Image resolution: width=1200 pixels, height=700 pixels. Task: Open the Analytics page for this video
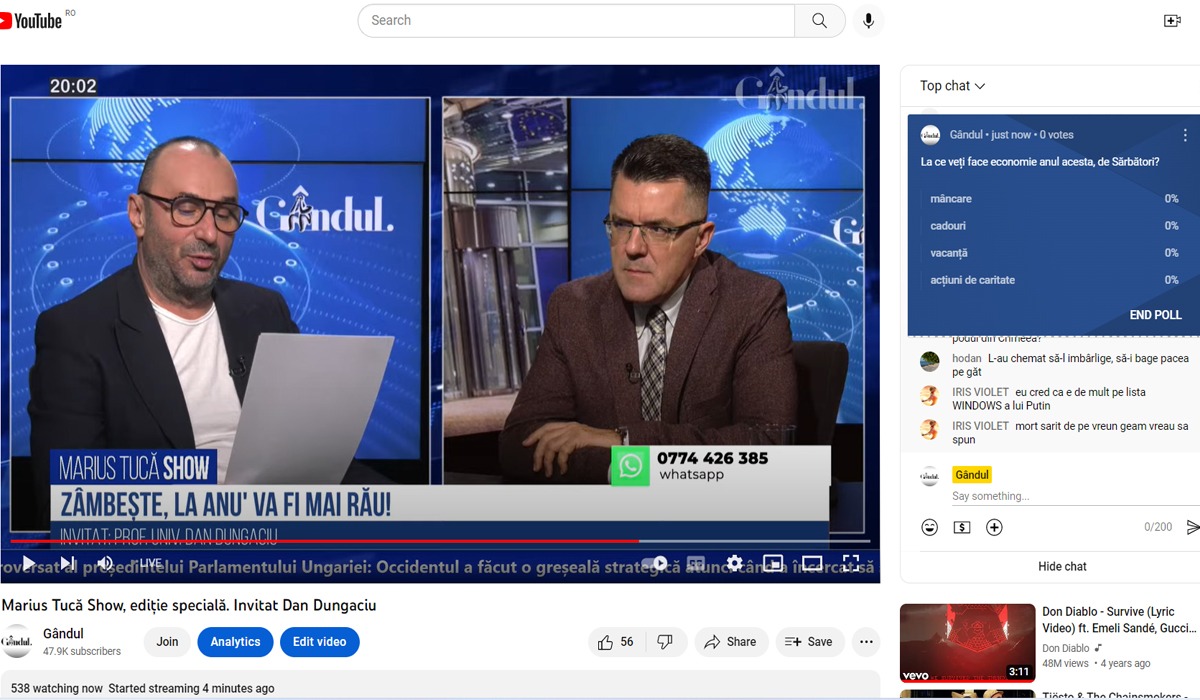235,642
